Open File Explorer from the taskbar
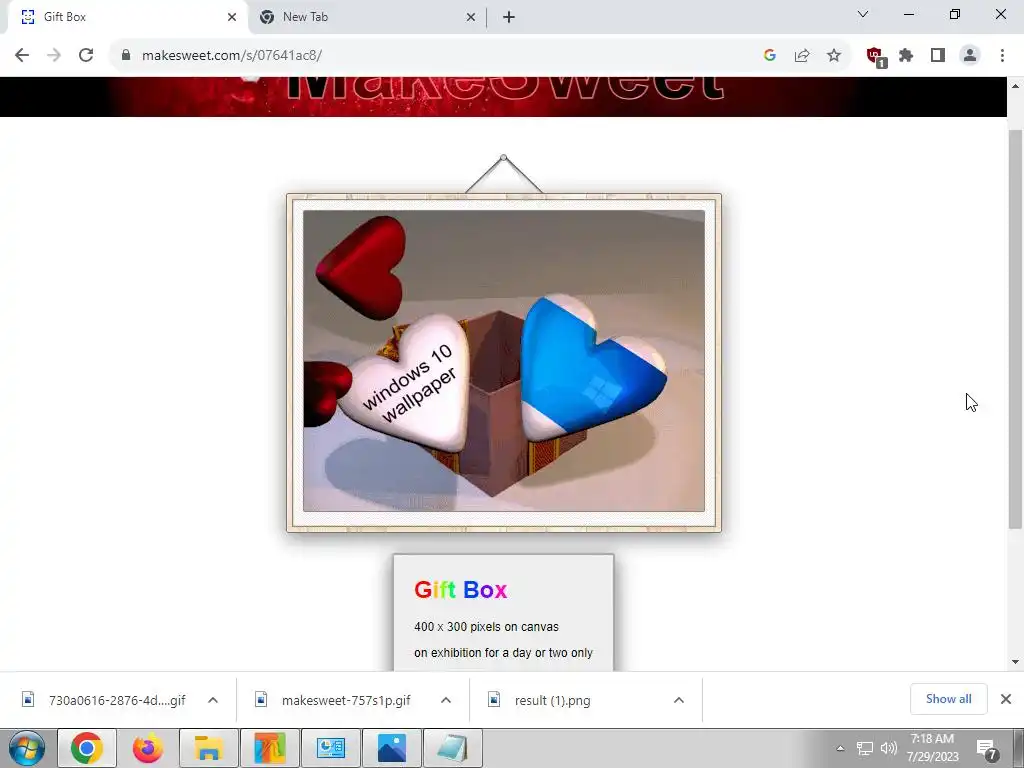 208,748
